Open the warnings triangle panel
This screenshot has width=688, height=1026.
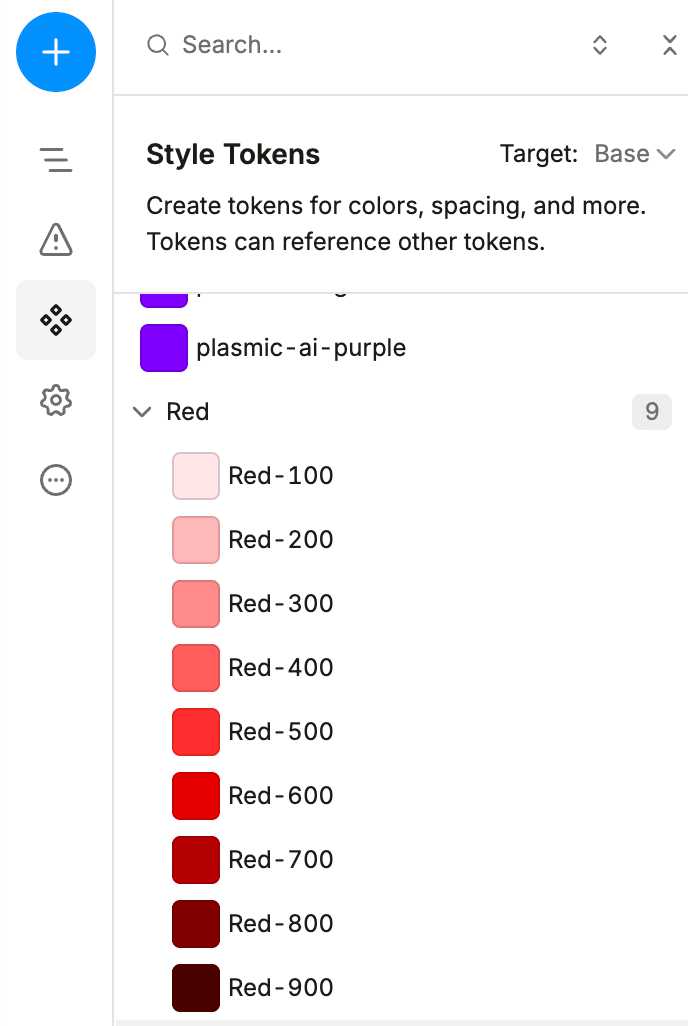pos(56,239)
